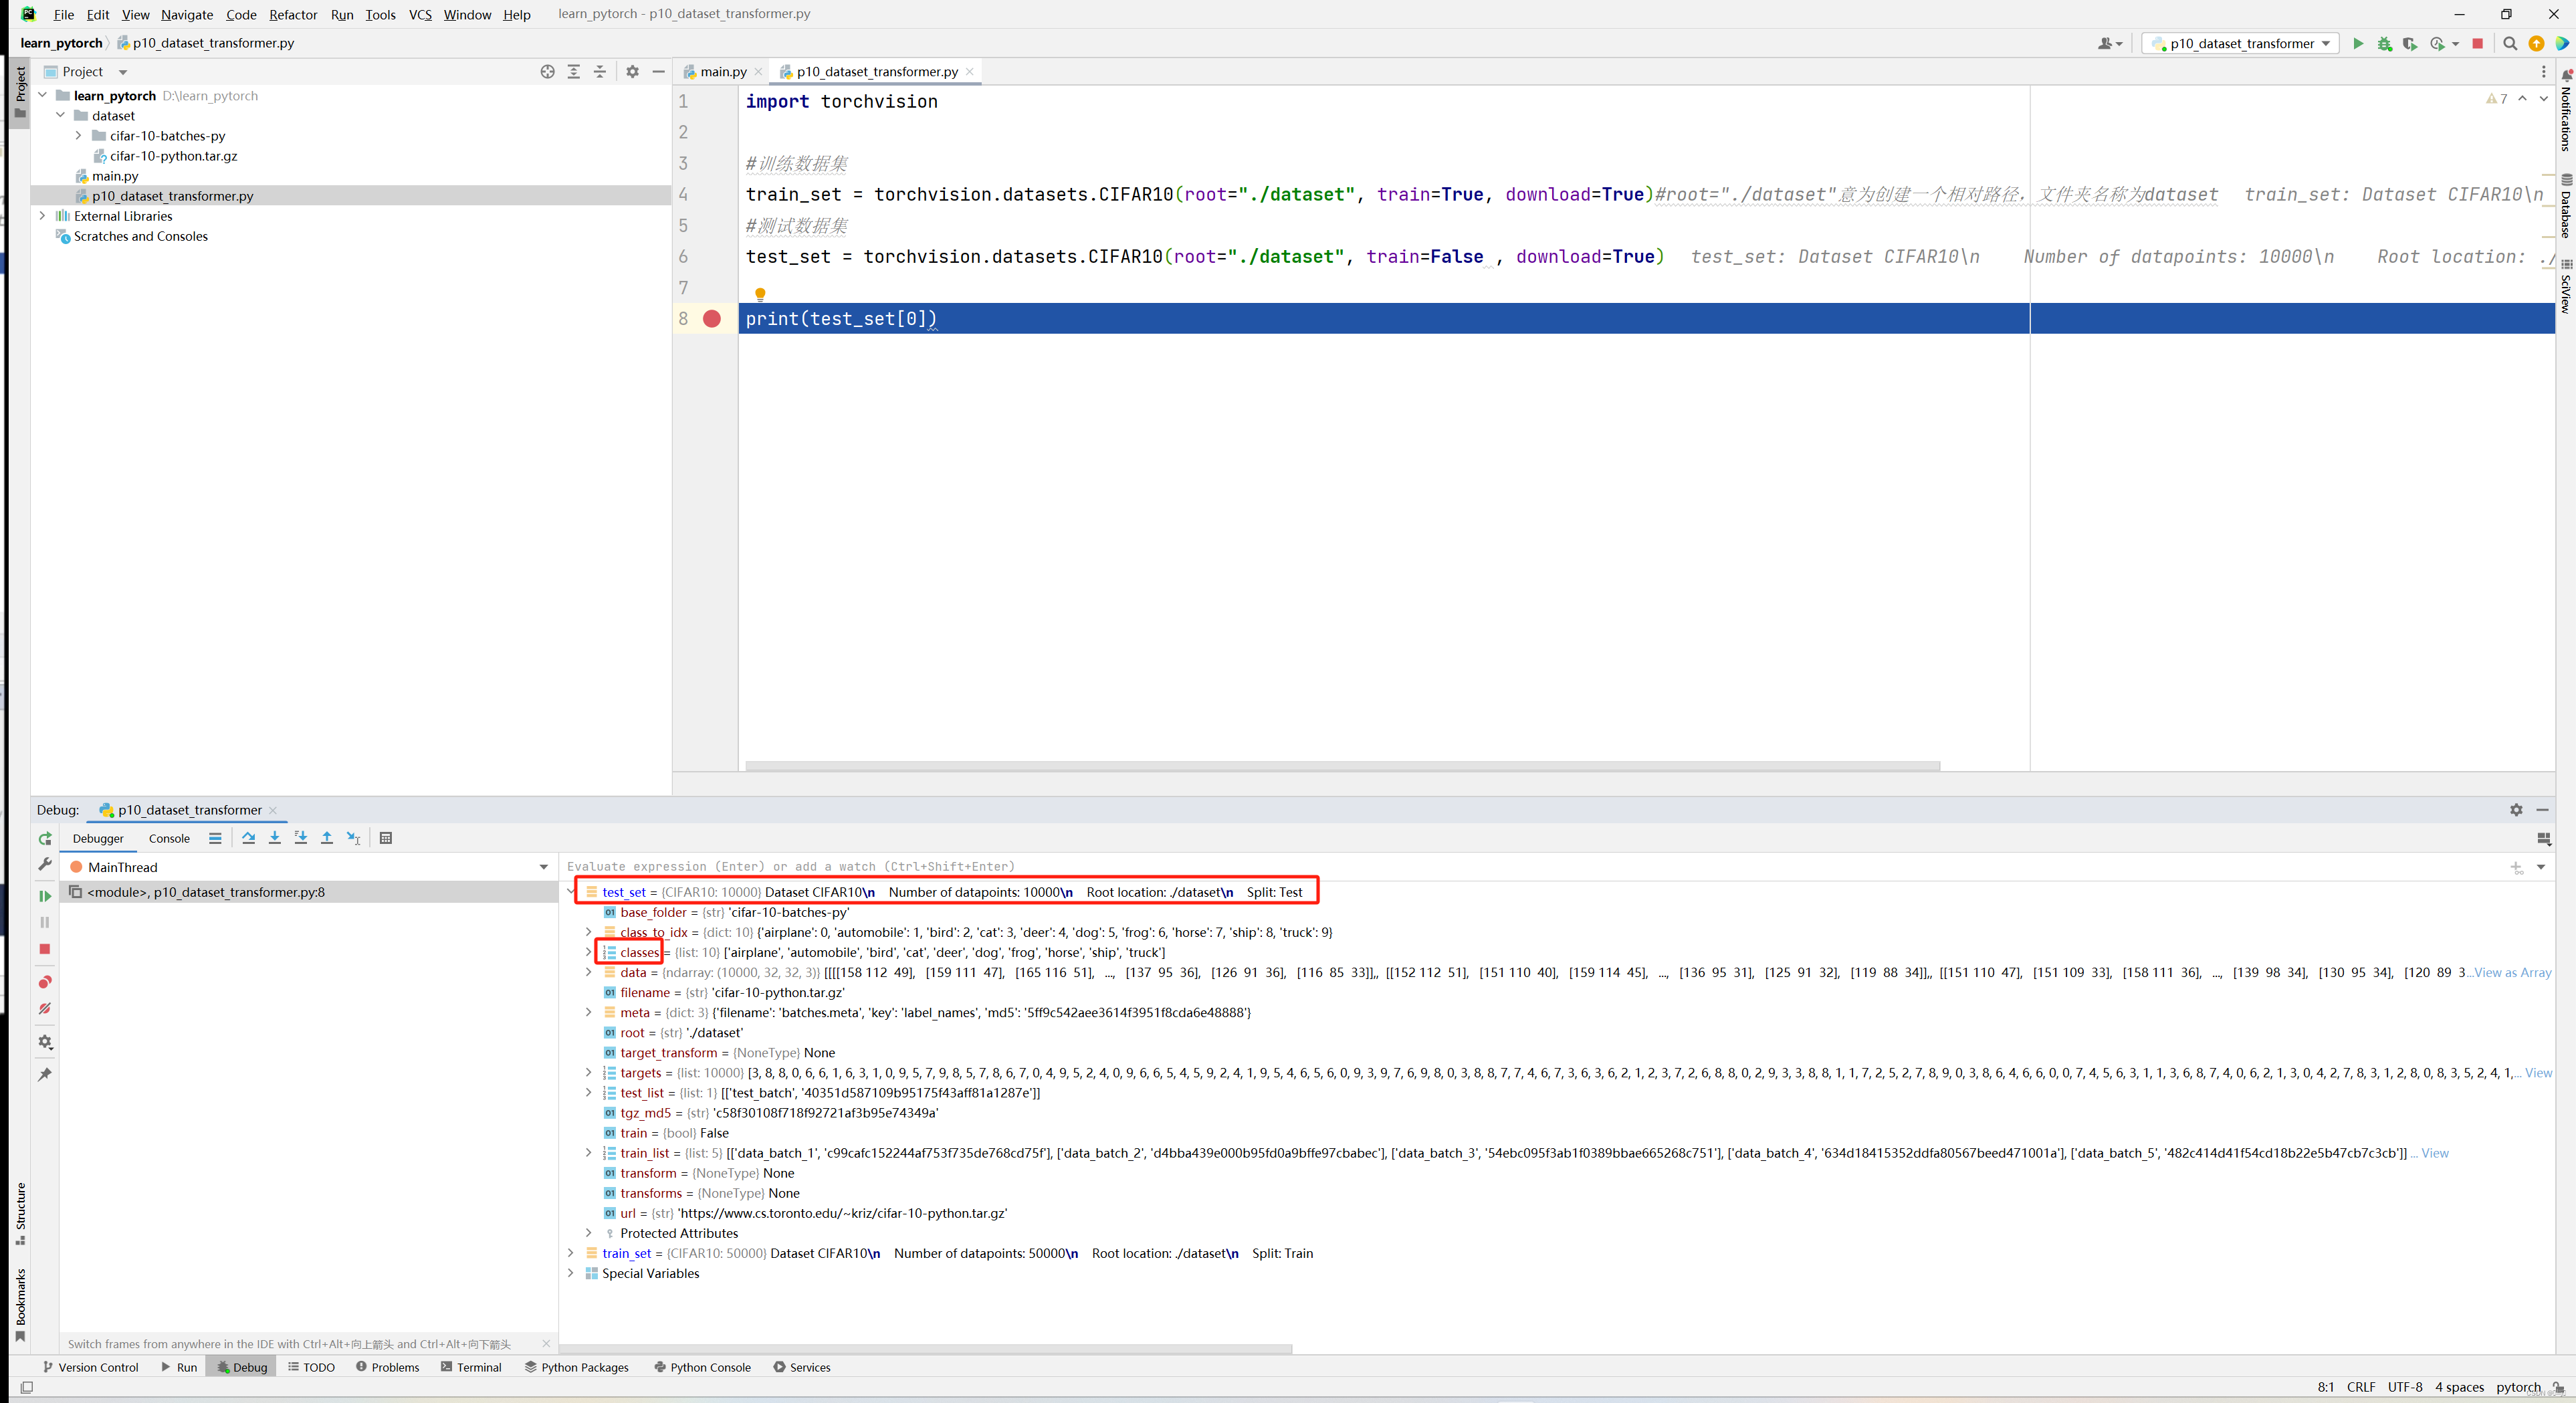
Task: Open the Refactor menu
Action: click(292, 14)
